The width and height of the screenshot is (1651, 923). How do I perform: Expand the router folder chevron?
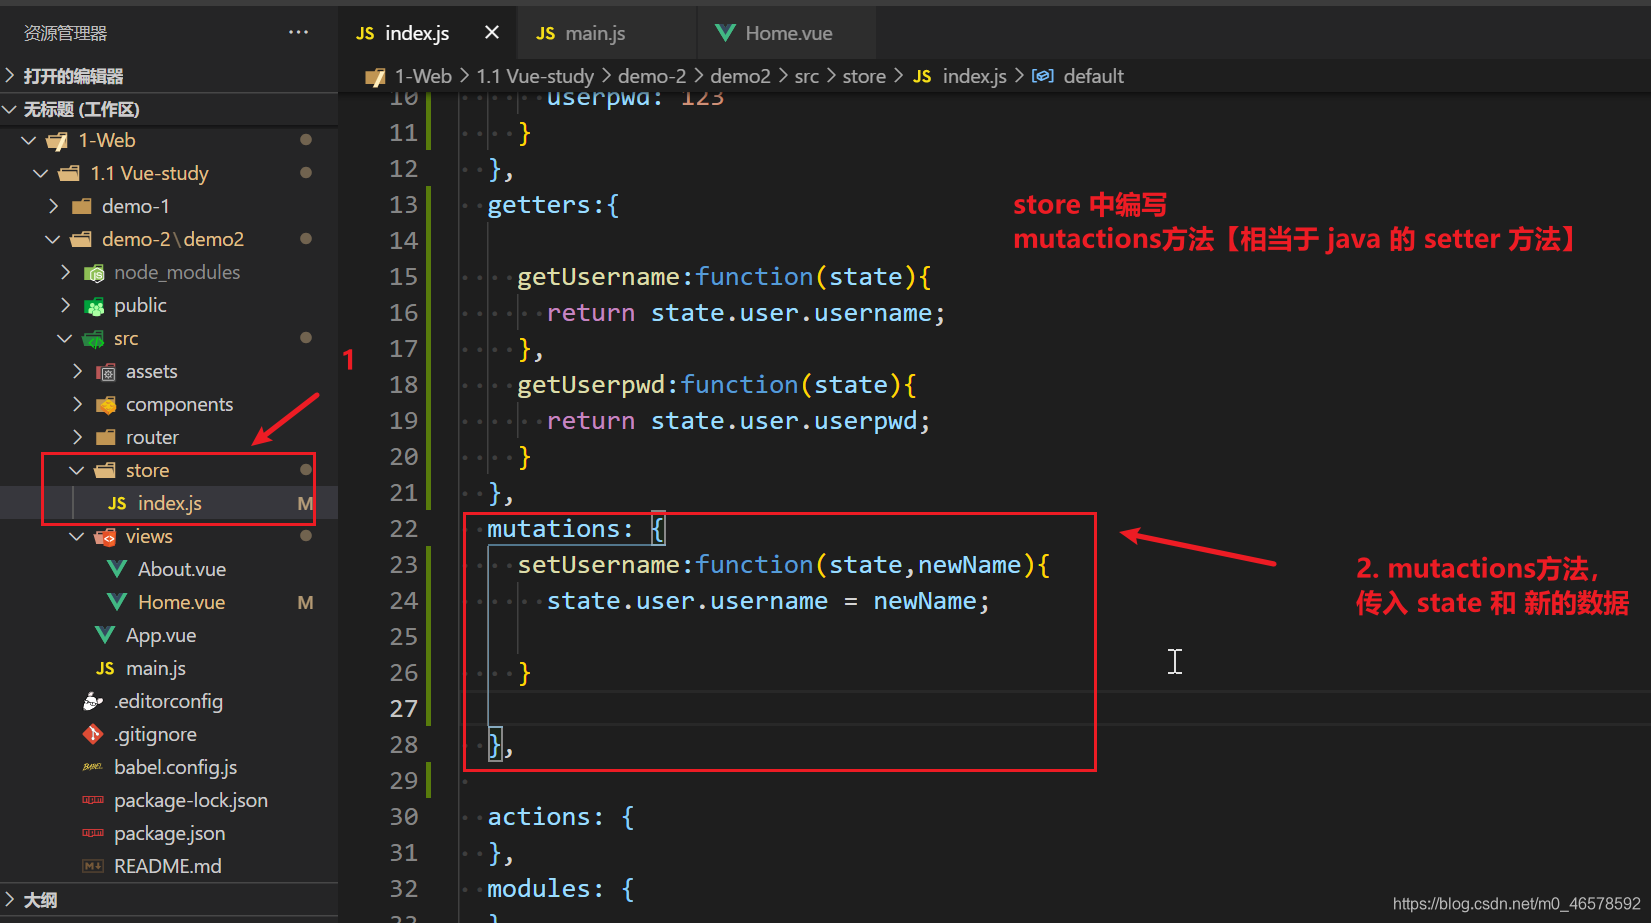[77, 438]
